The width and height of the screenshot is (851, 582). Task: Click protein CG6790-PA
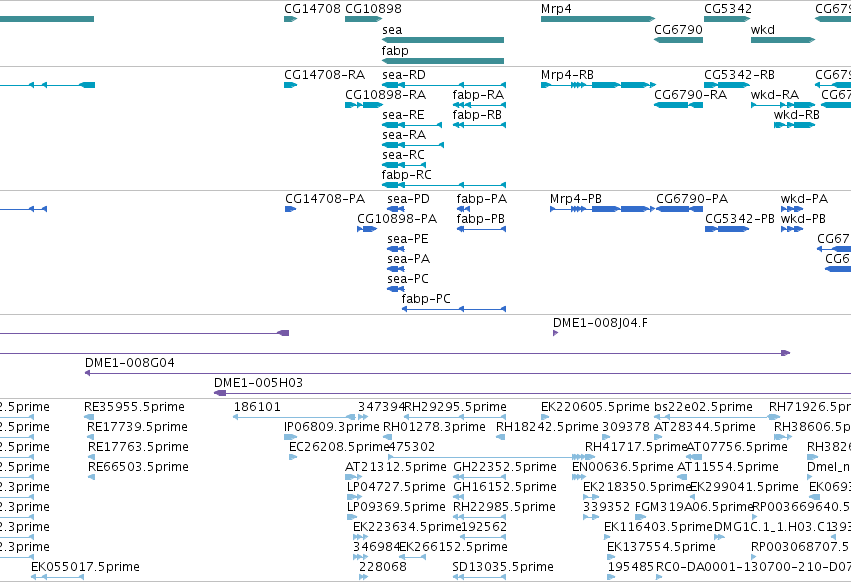tap(692, 199)
